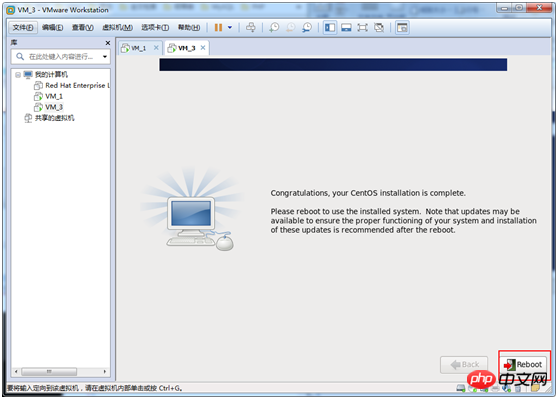Take a snapshot of this virtual machine

pyautogui.click(x=274, y=27)
